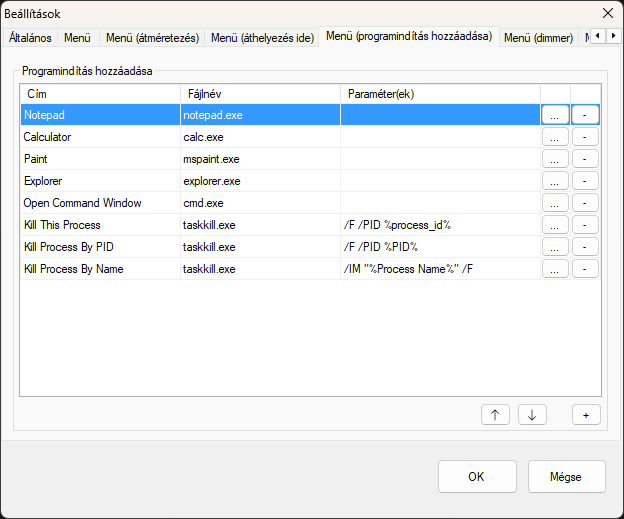
Task: Browse file for Kill This Process row
Action: tap(555, 225)
